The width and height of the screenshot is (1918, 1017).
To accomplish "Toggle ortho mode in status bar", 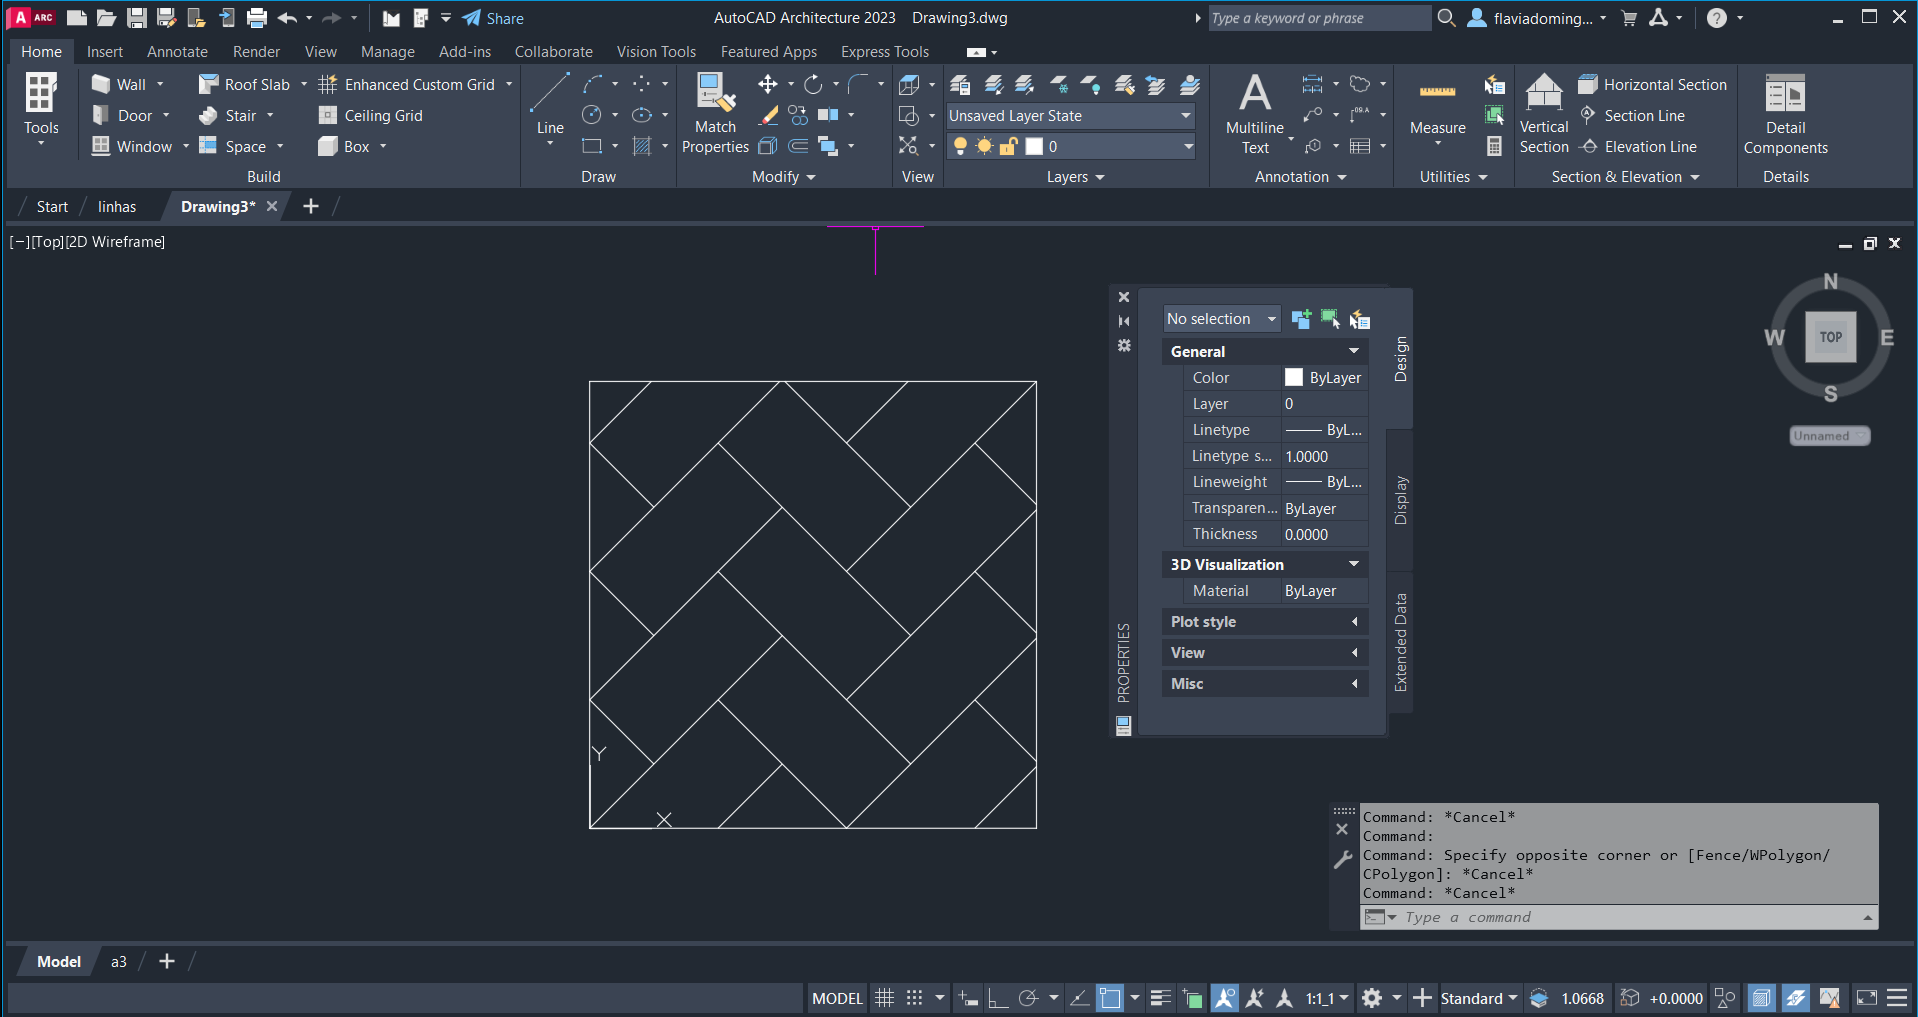I will click(x=997, y=998).
